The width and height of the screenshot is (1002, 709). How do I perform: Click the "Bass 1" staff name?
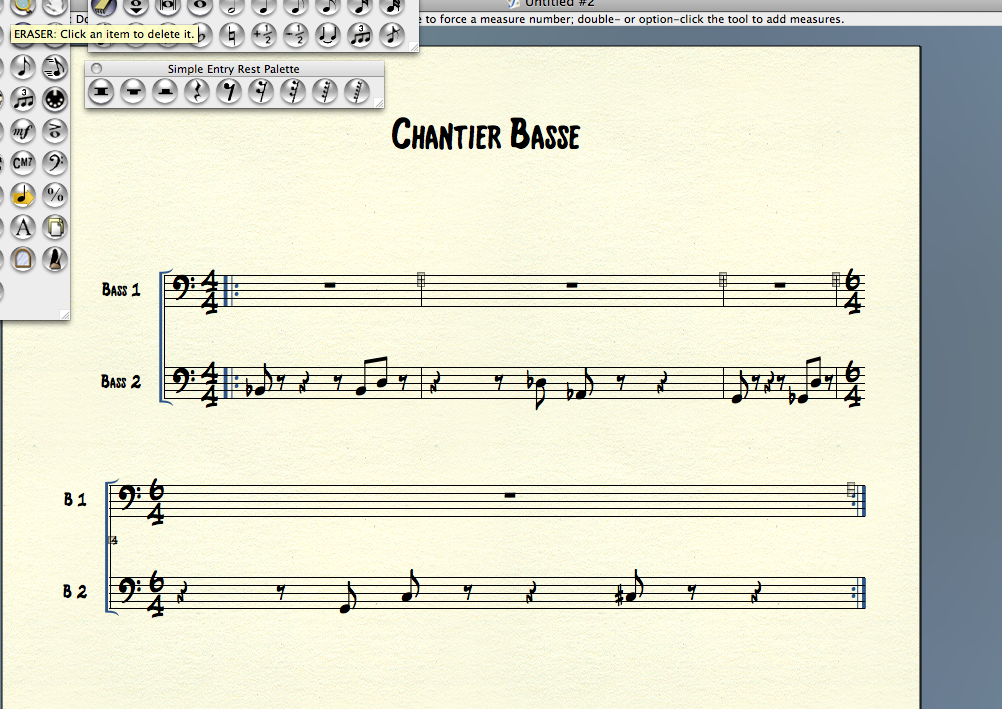coord(121,290)
